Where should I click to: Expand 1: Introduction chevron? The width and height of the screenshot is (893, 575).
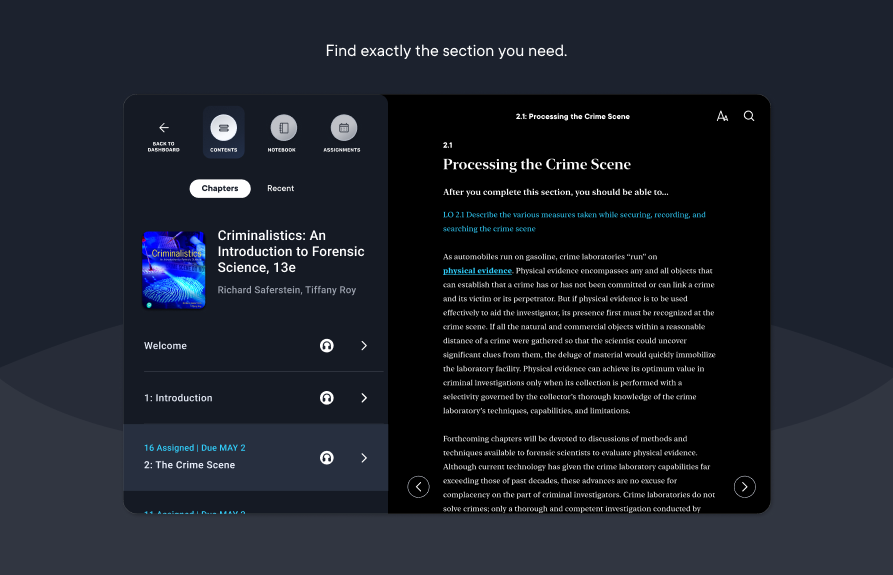point(364,398)
